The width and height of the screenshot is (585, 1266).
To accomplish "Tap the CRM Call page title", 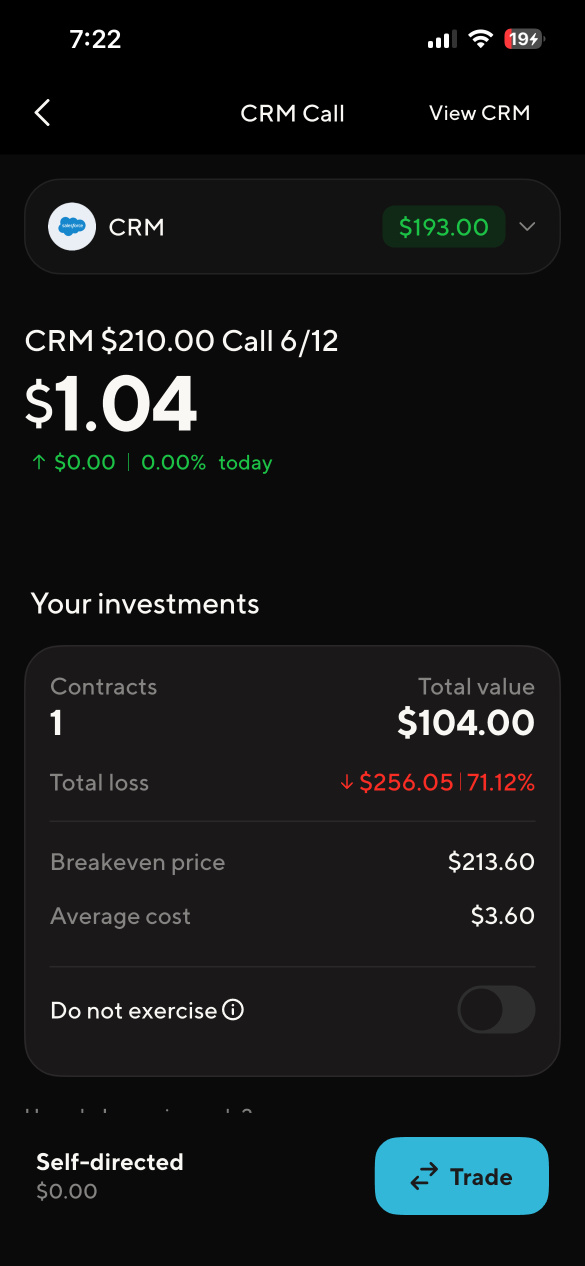I will (292, 113).
